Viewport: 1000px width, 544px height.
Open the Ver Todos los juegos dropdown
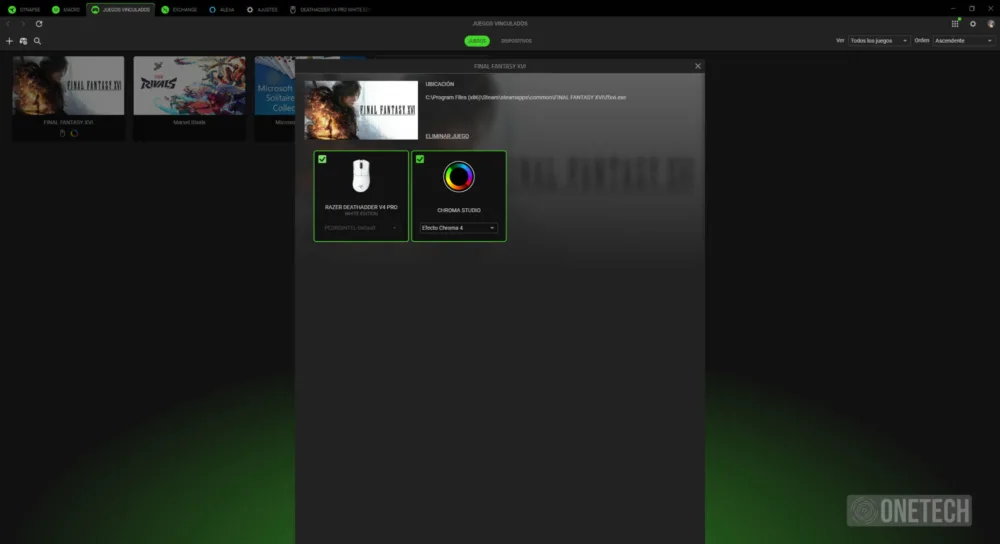[879, 41]
